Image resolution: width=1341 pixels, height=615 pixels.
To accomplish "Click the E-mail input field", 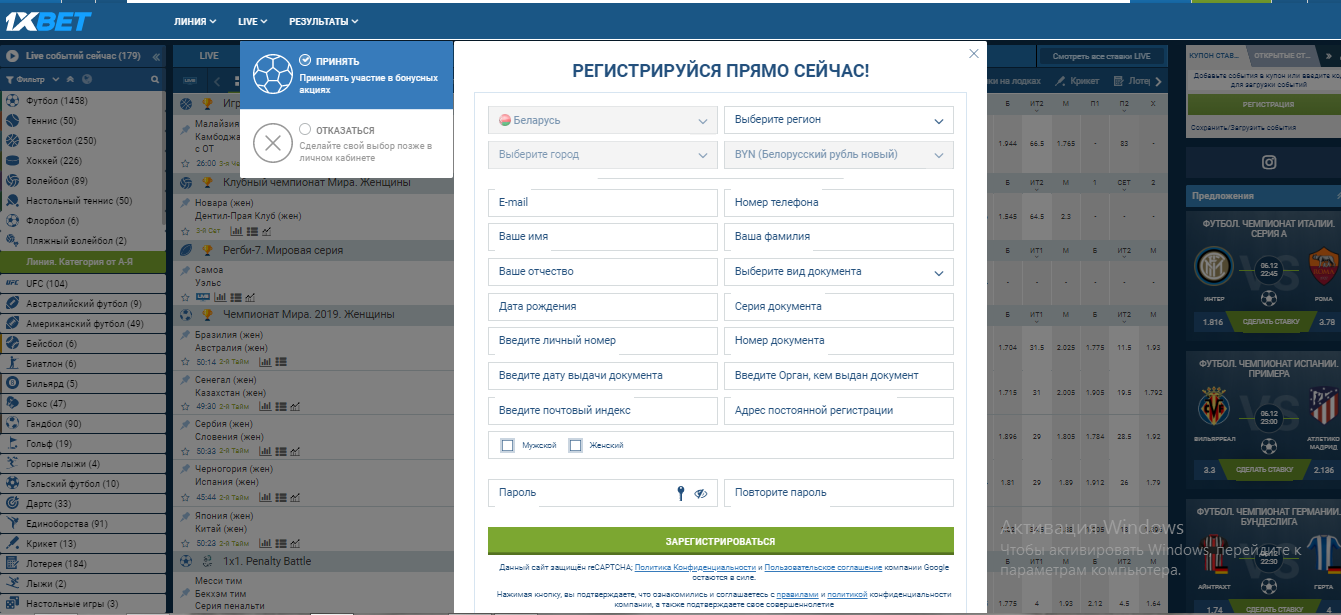I will 603,203.
